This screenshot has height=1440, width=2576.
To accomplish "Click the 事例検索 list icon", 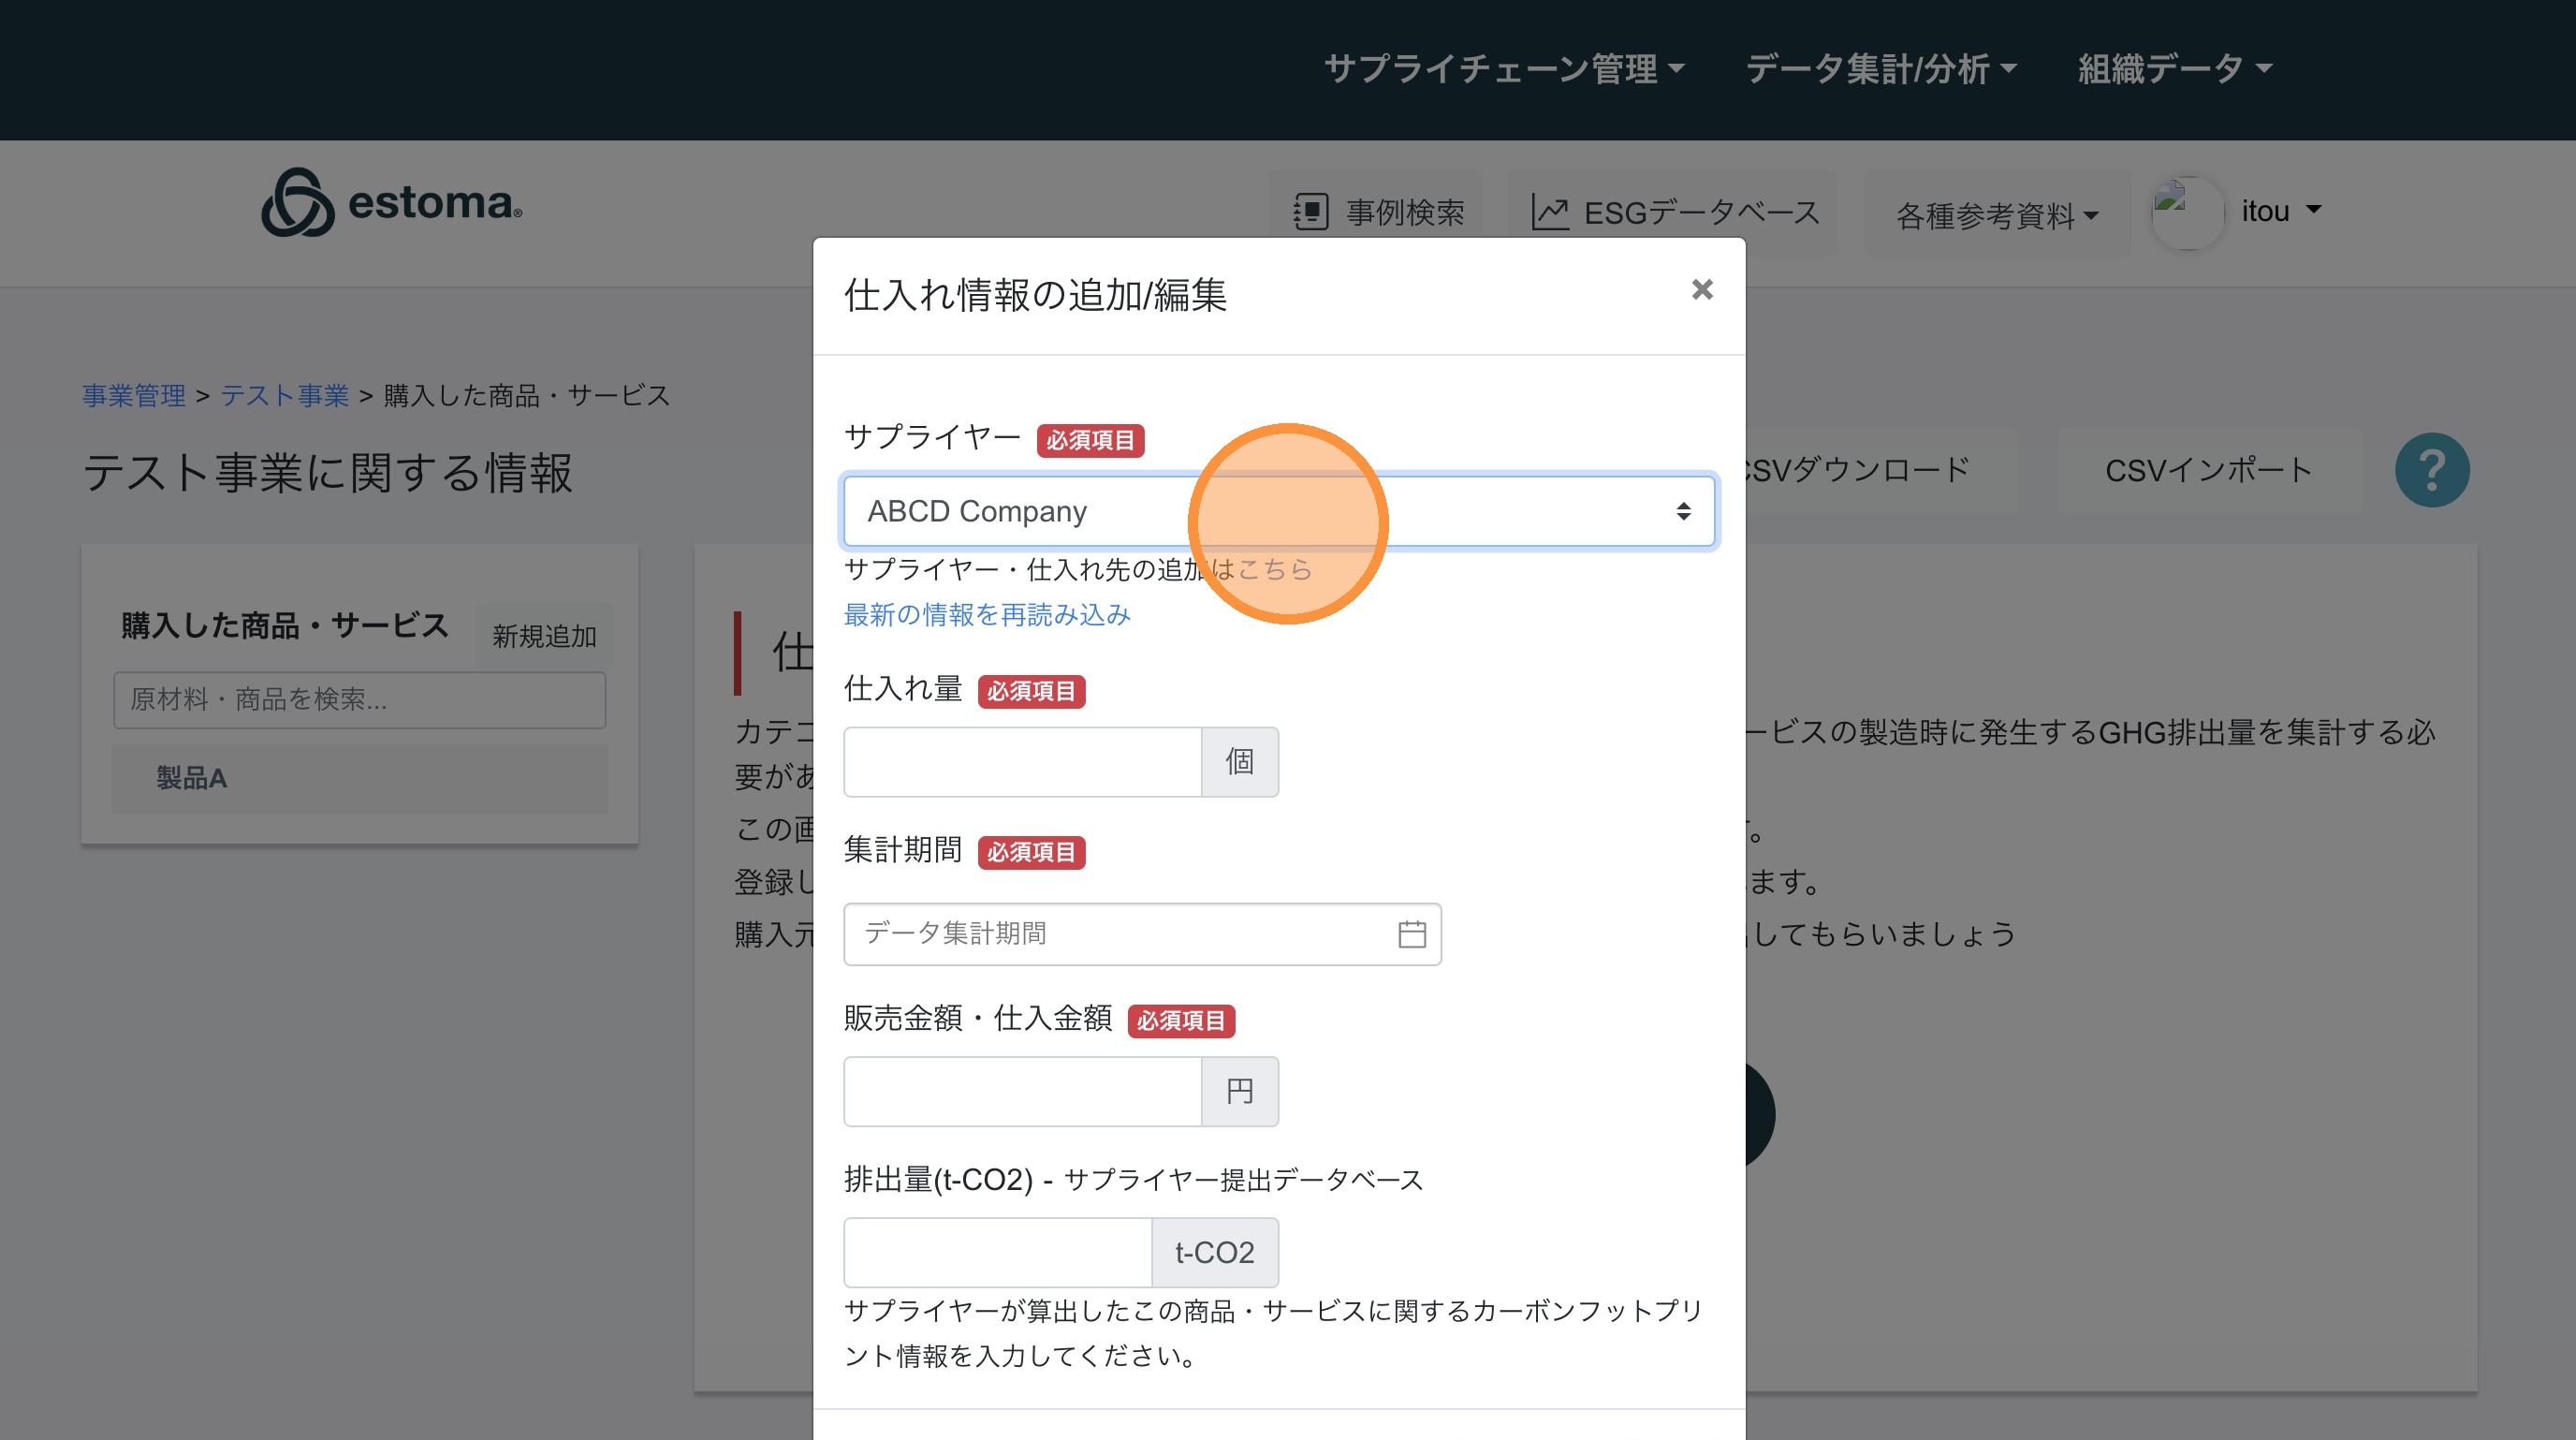I will pos(1310,212).
